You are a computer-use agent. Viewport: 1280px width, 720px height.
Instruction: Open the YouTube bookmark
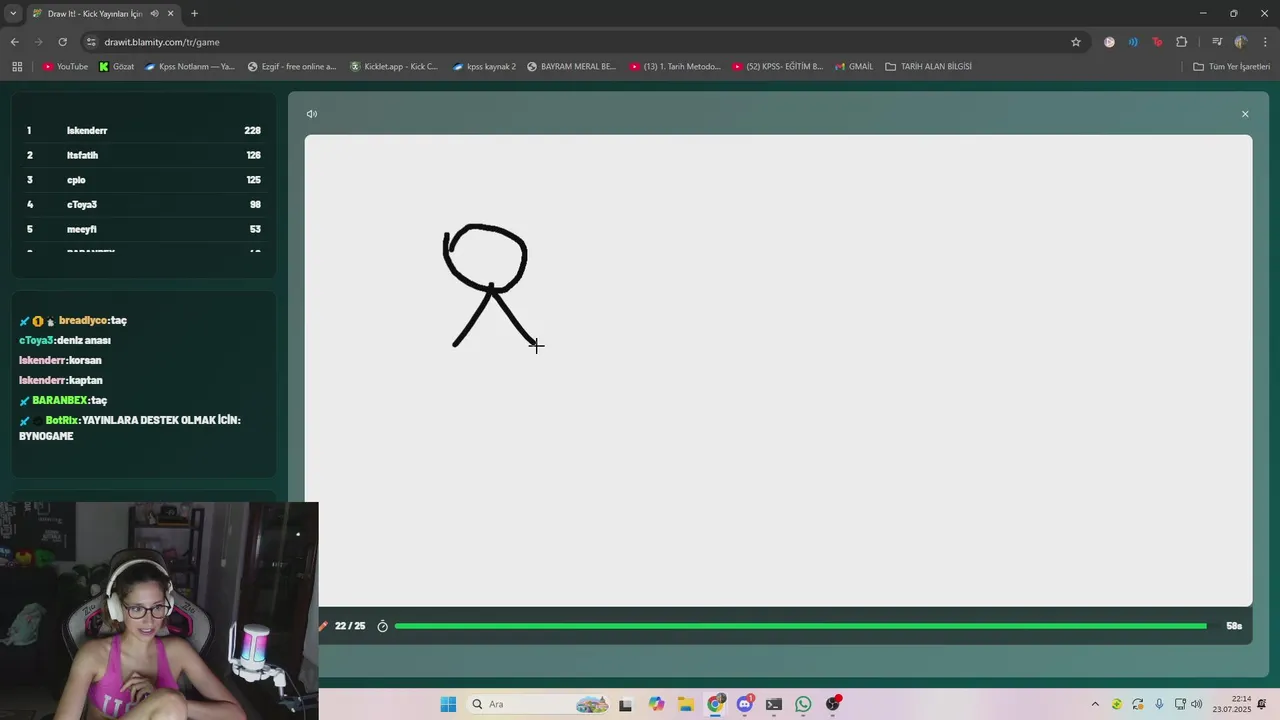tap(65, 67)
